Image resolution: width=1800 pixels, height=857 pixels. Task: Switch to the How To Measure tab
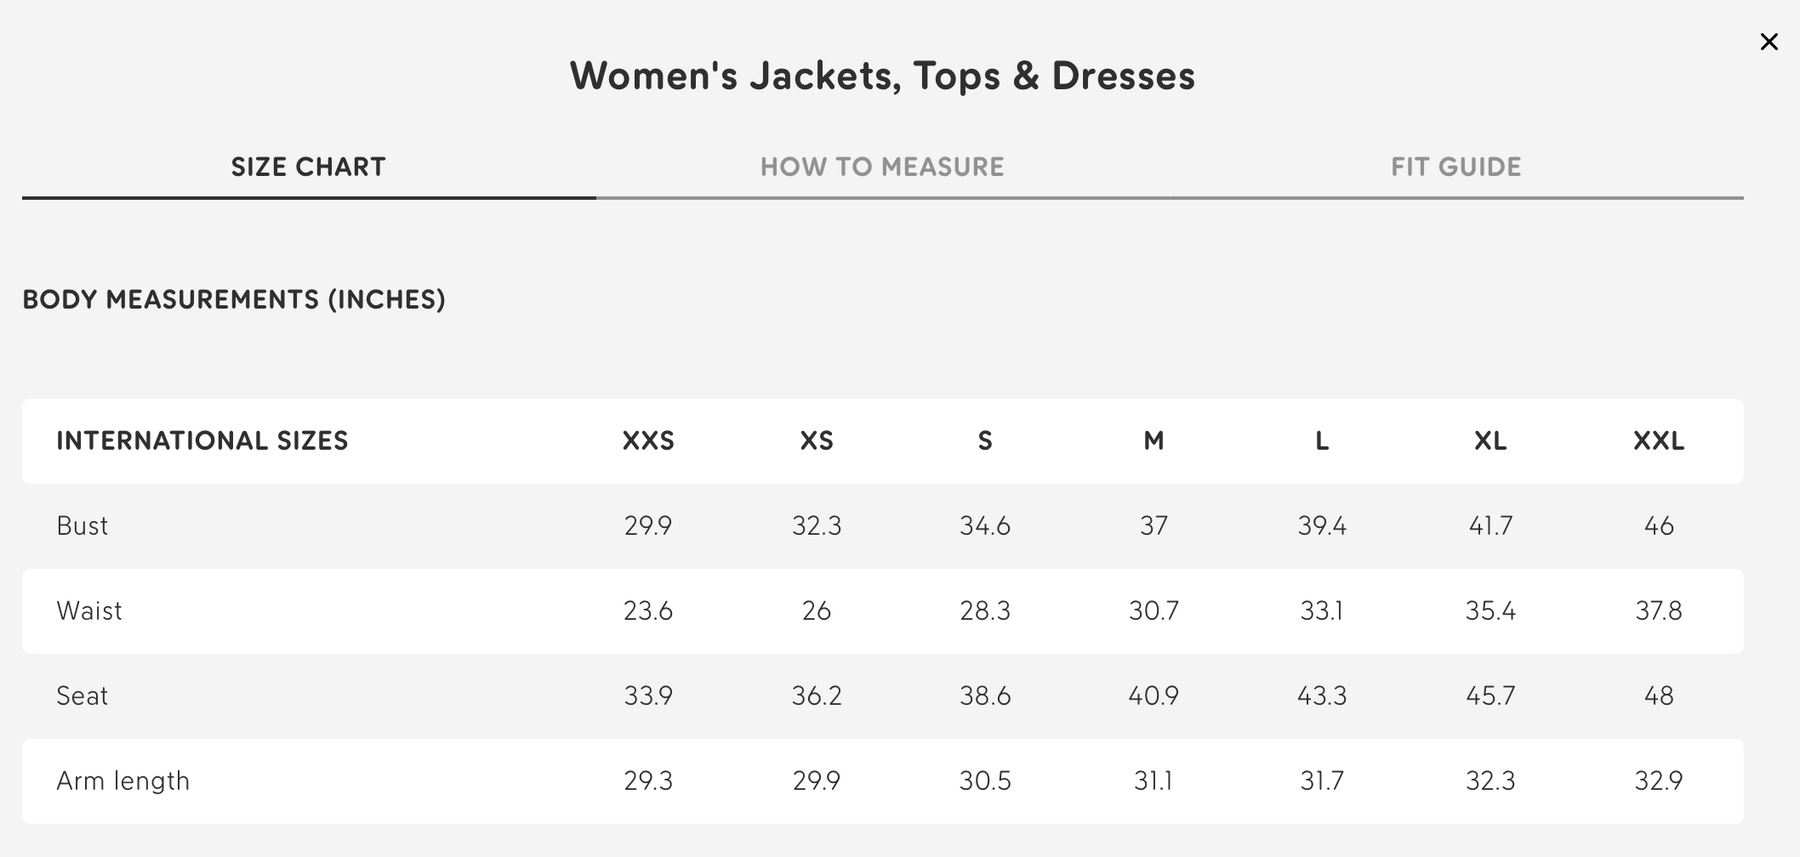[882, 167]
